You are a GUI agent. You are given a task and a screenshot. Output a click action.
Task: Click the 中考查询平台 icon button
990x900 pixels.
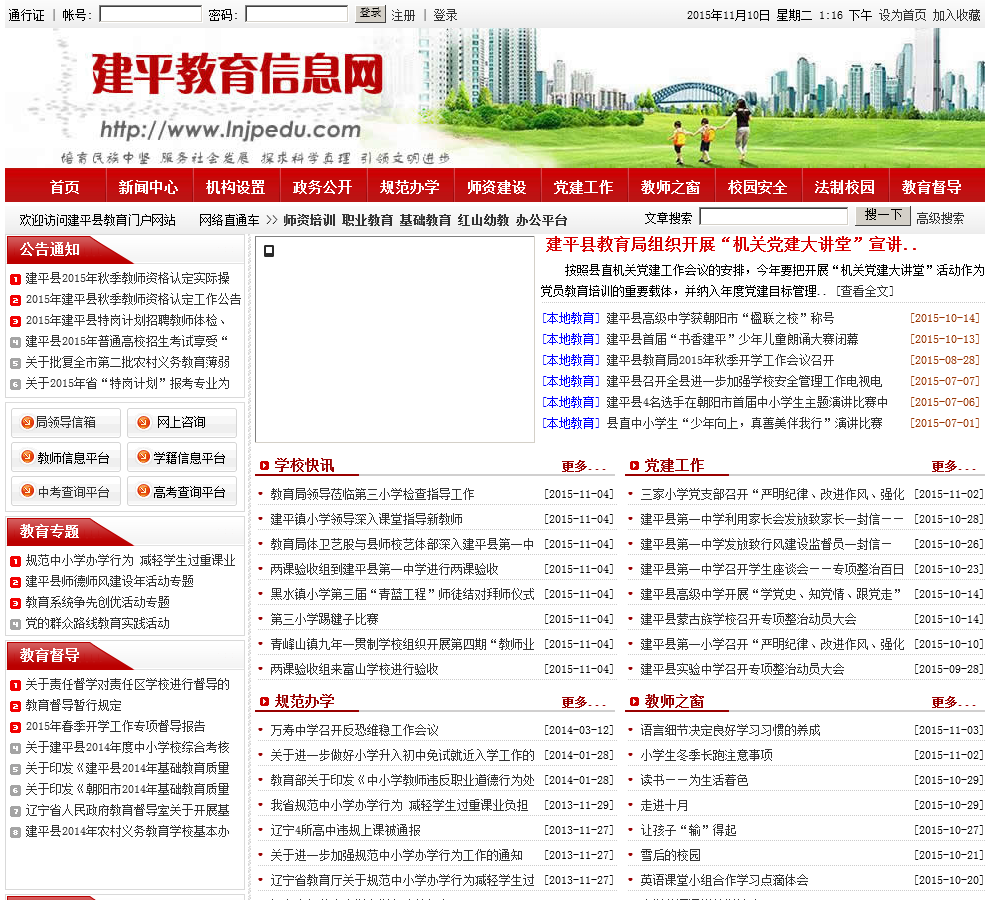tap(66, 491)
